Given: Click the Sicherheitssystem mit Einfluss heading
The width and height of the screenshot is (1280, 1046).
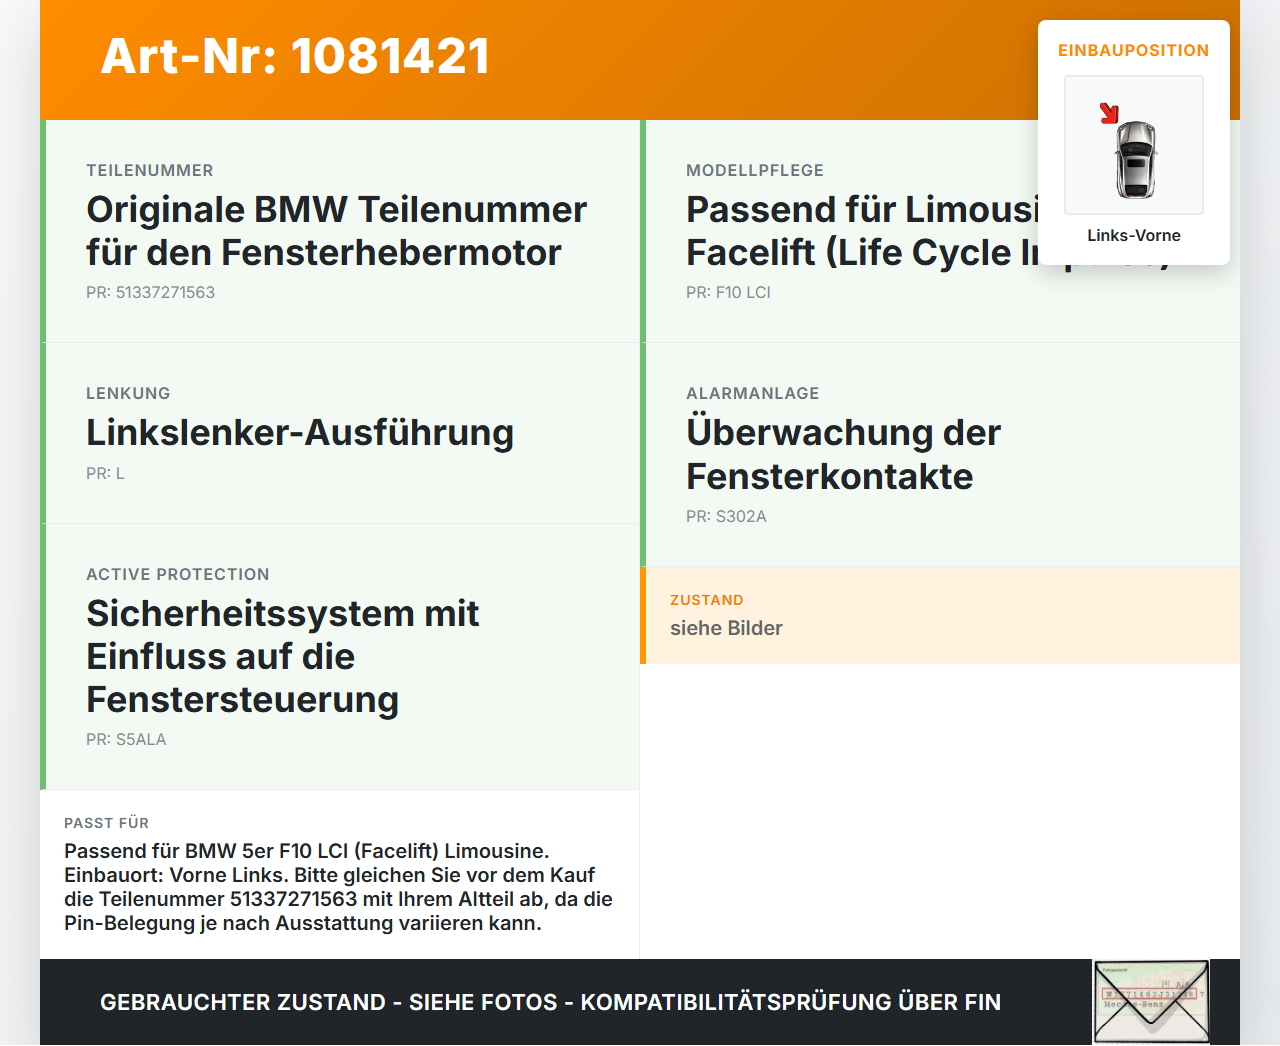Looking at the screenshot, I should [x=283, y=656].
